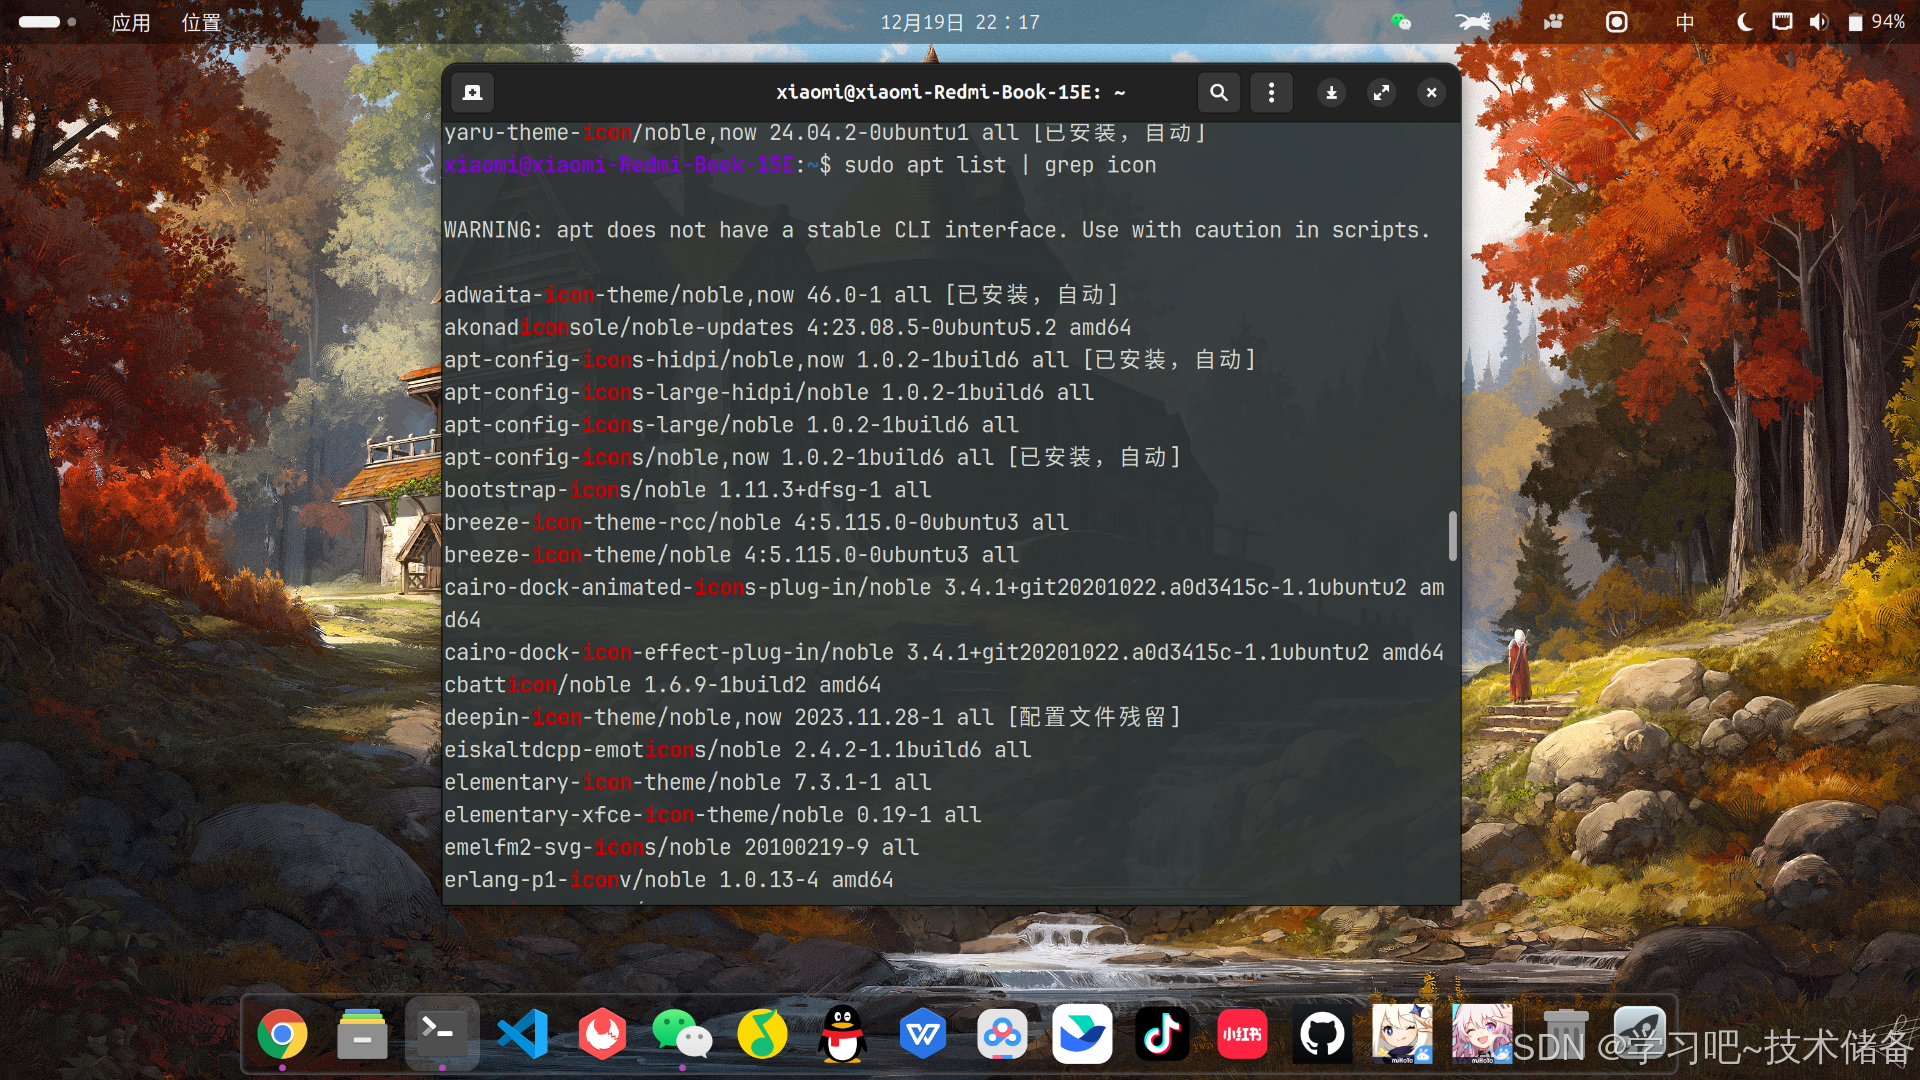This screenshot has width=1920, height=1080.
Task: Click the wired network status icon
Action: [x=1782, y=21]
